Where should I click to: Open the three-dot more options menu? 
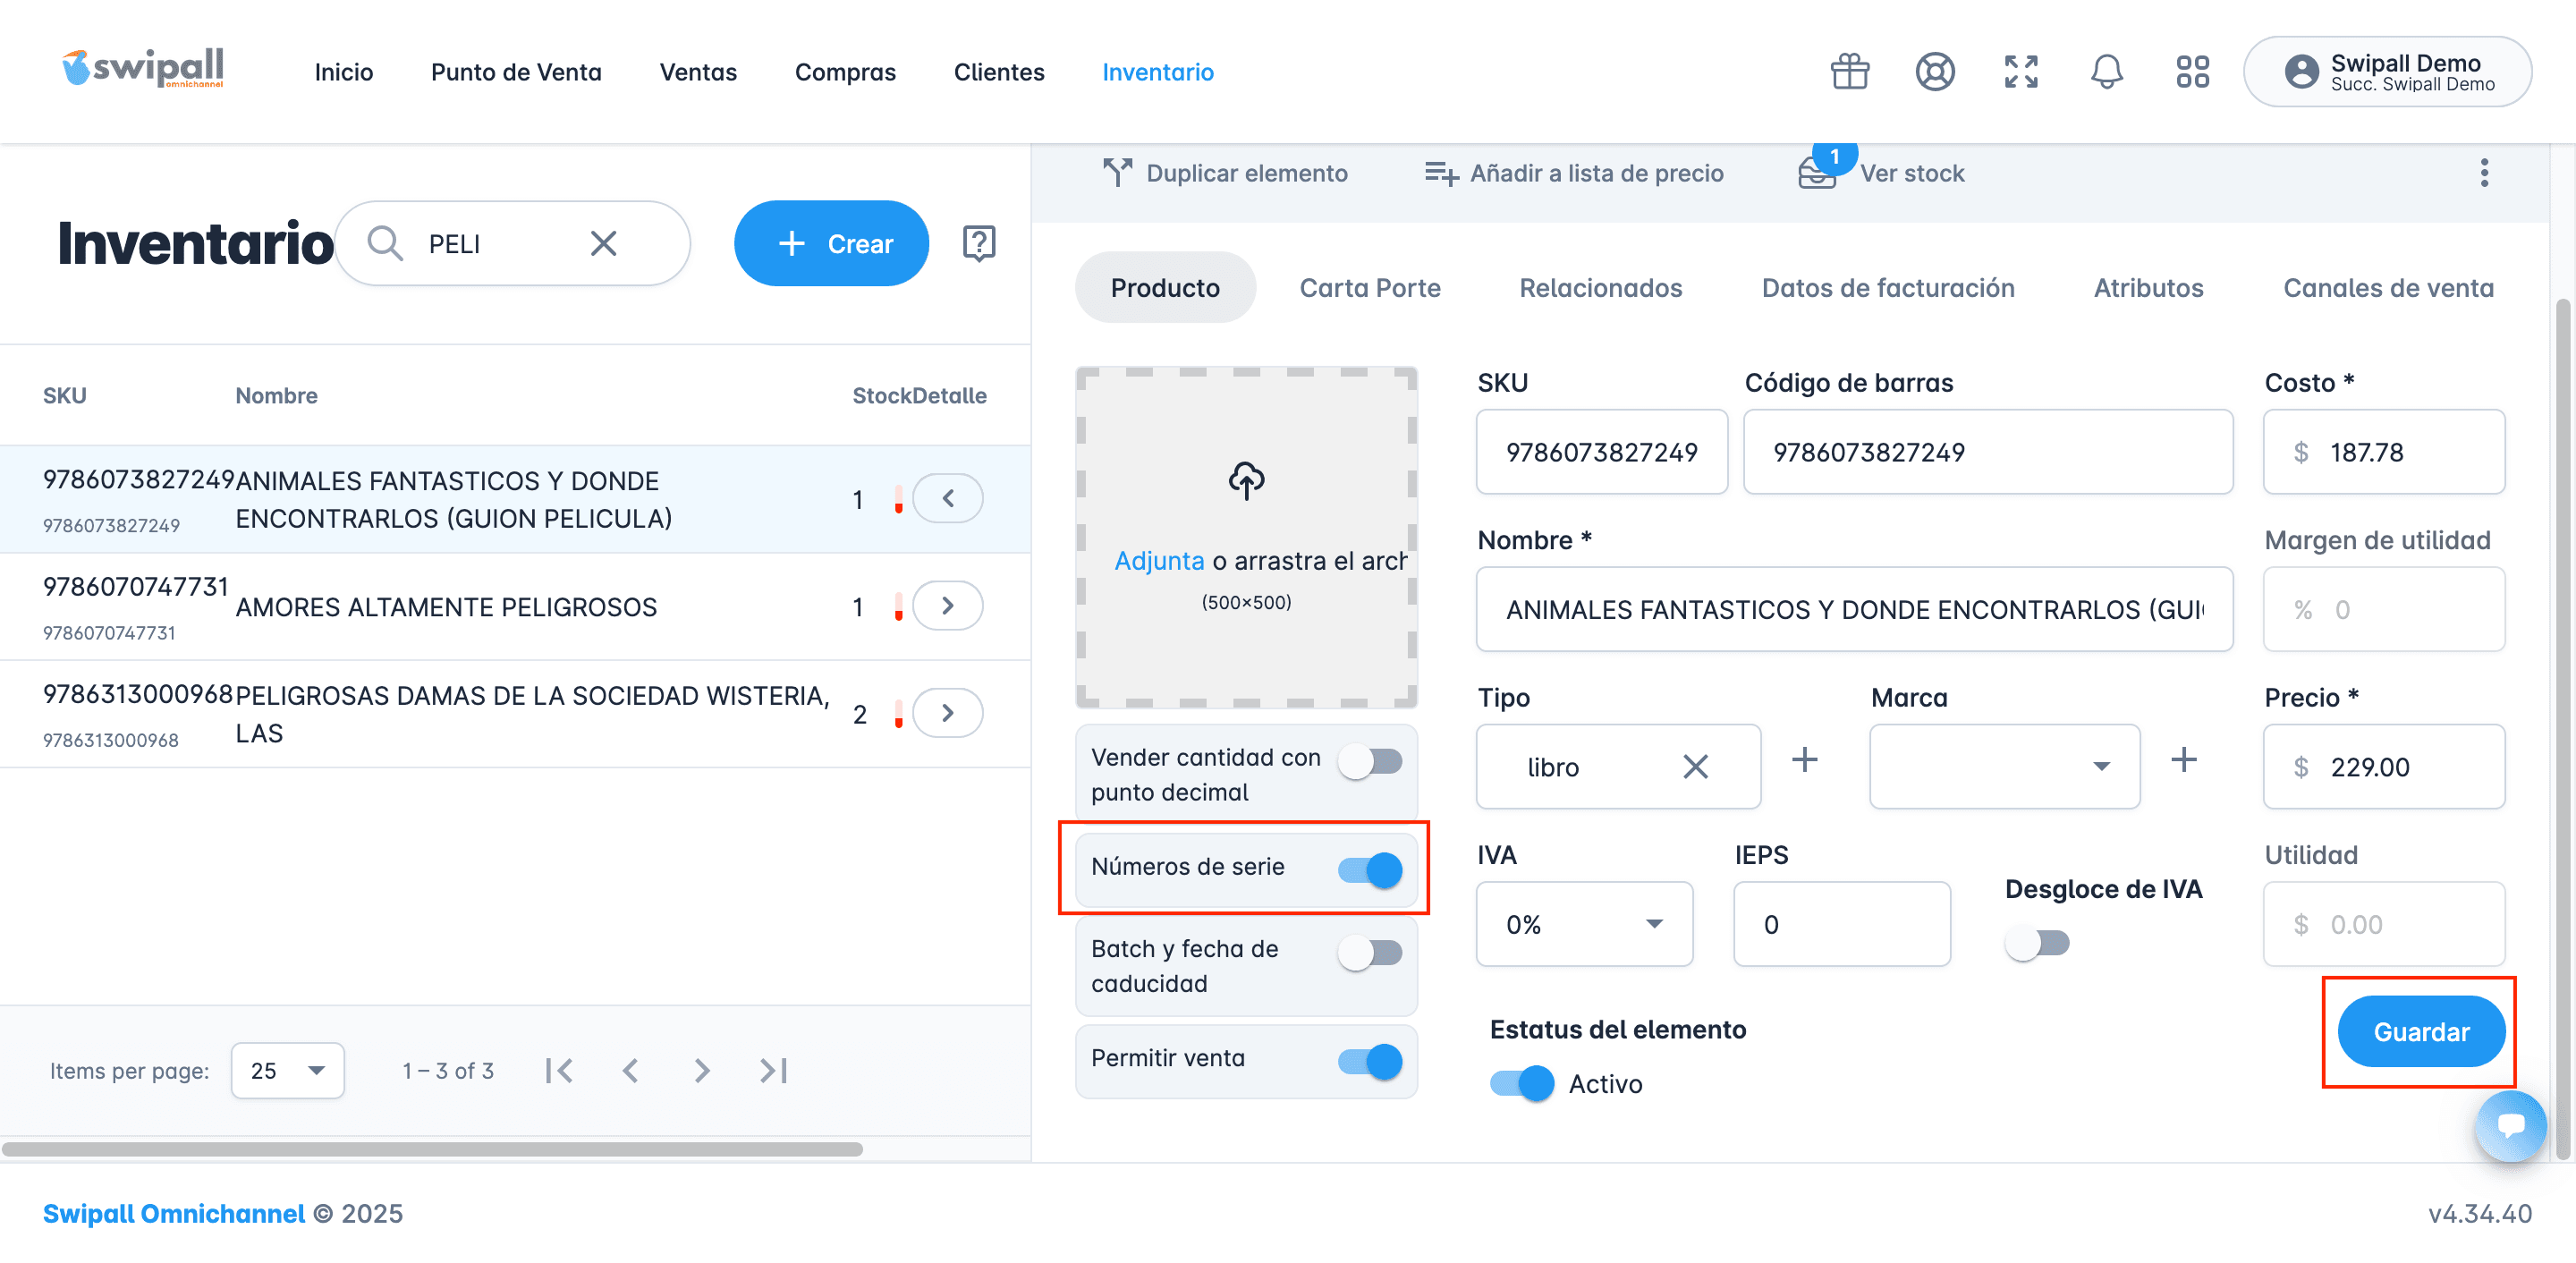(2484, 173)
